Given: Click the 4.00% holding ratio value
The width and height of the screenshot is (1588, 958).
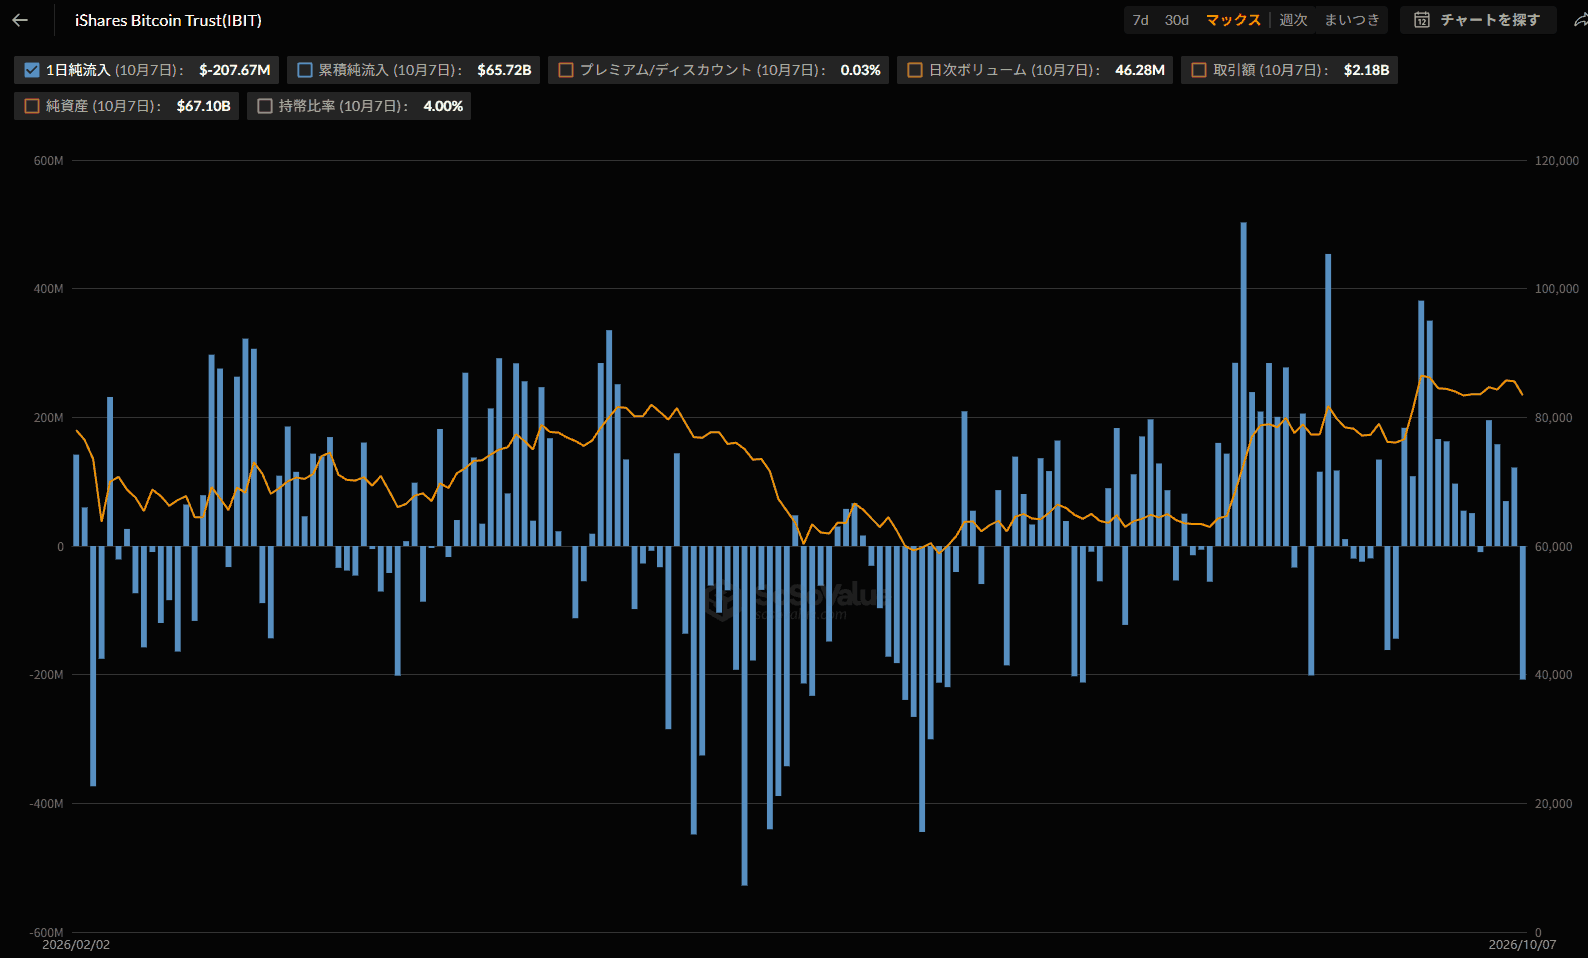Looking at the screenshot, I should coord(443,106).
